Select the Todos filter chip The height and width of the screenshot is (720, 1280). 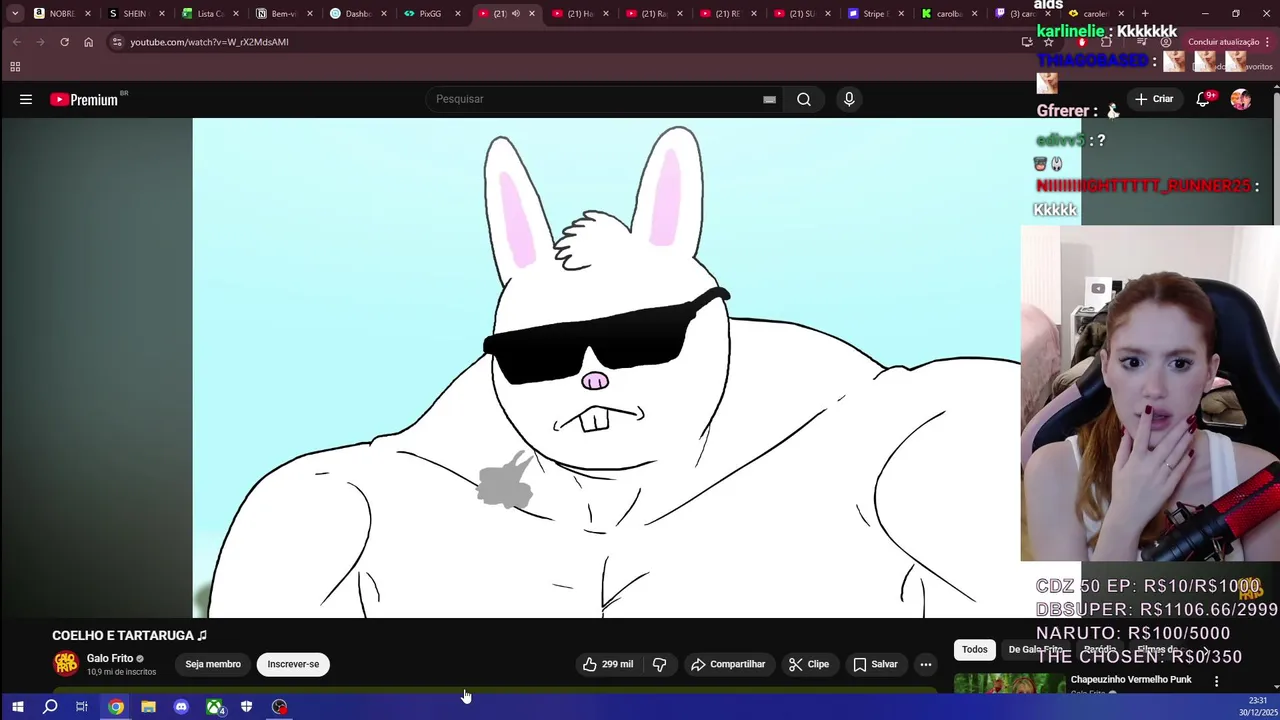pyautogui.click(x=975, y=649)
